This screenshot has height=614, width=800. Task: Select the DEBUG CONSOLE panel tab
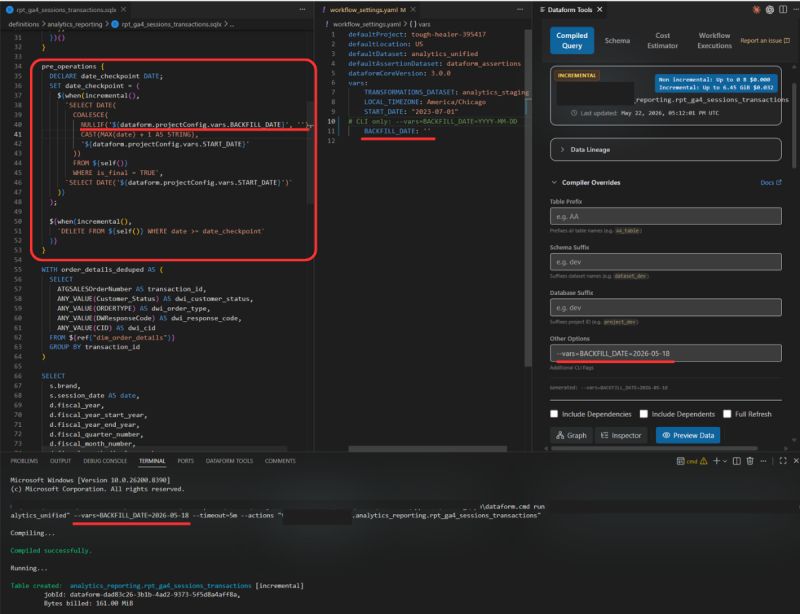tap(105, 461)
